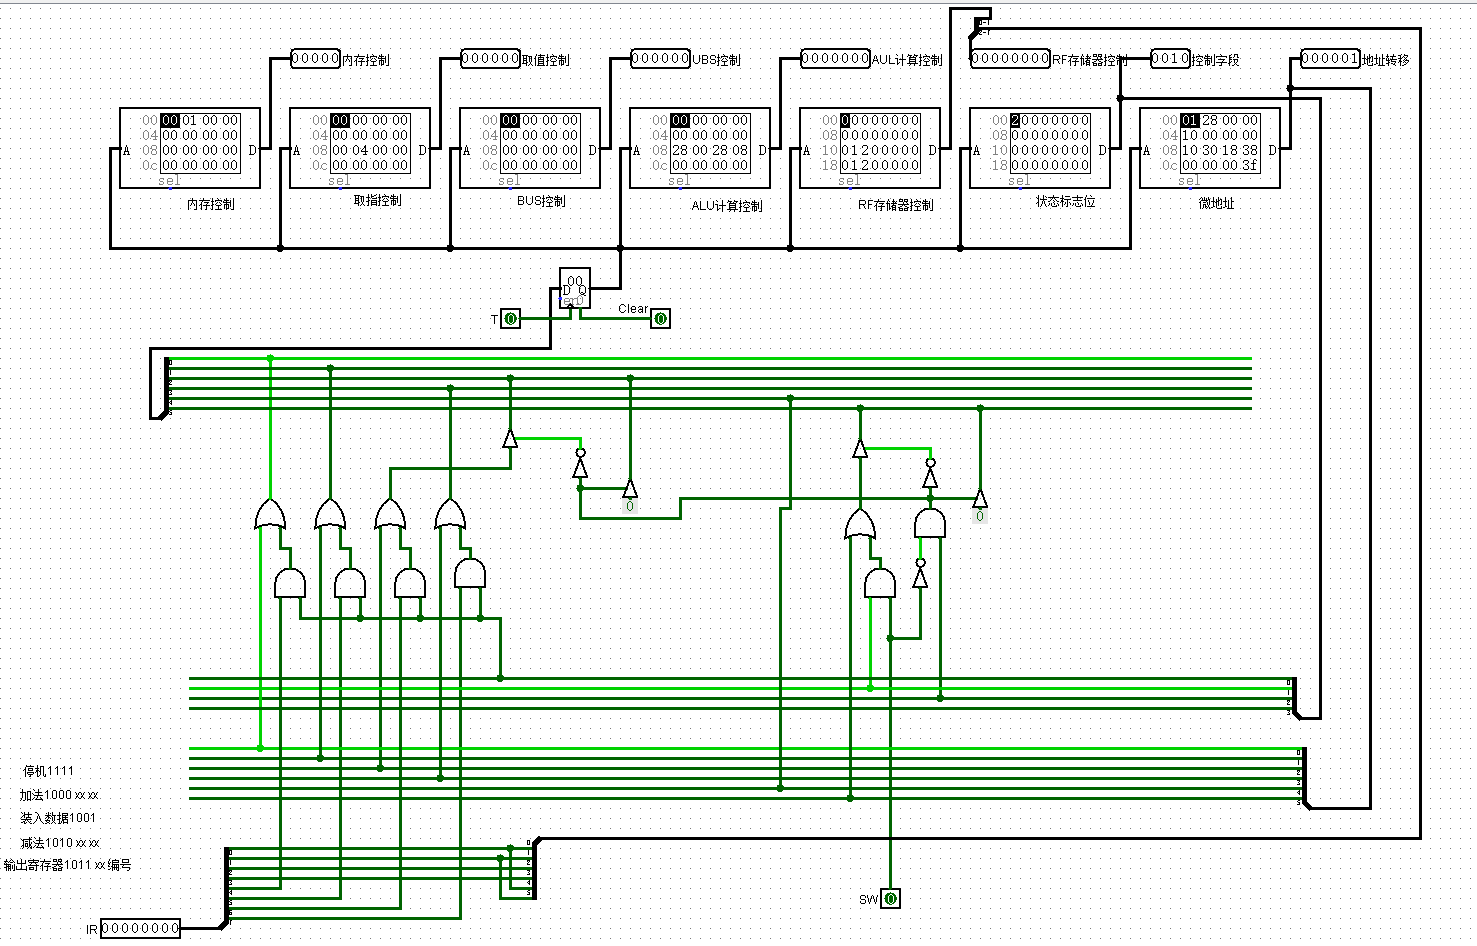The height and width of the screenshot is (946, 1477).
Task: Select the RF存储器控制 ROM block
Action: pos(870,148)
